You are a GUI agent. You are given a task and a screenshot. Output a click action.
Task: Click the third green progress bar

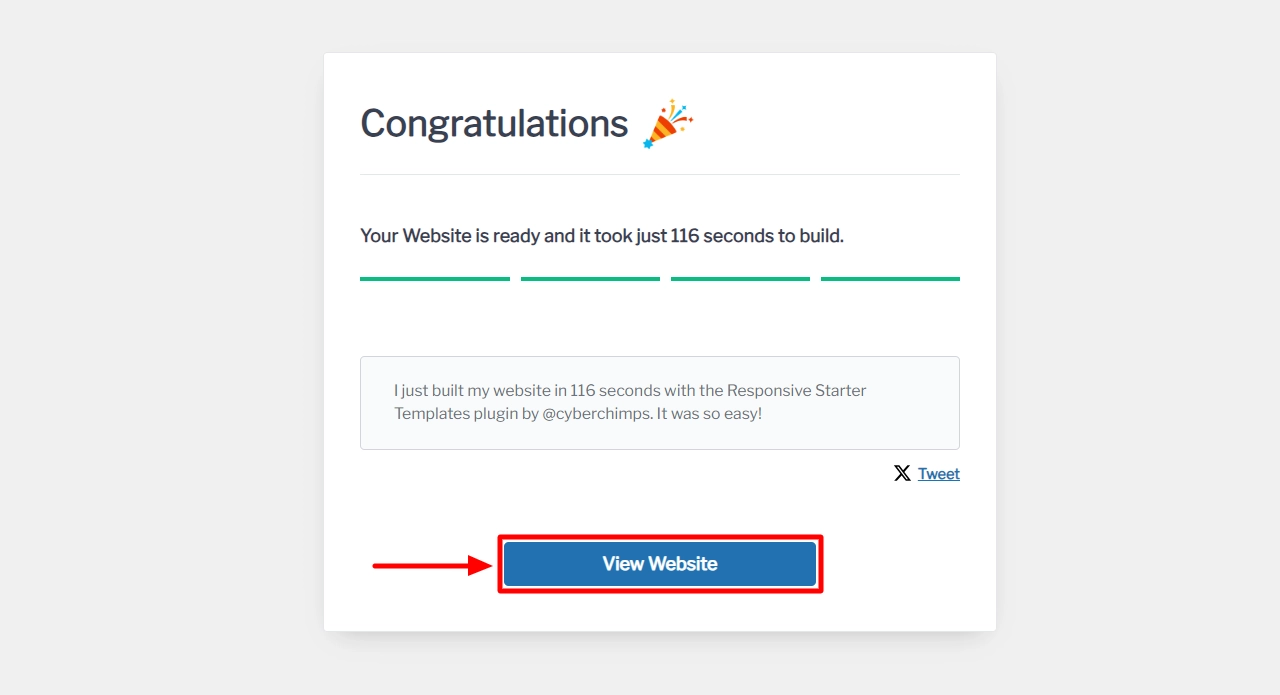(x=740, y=277)
